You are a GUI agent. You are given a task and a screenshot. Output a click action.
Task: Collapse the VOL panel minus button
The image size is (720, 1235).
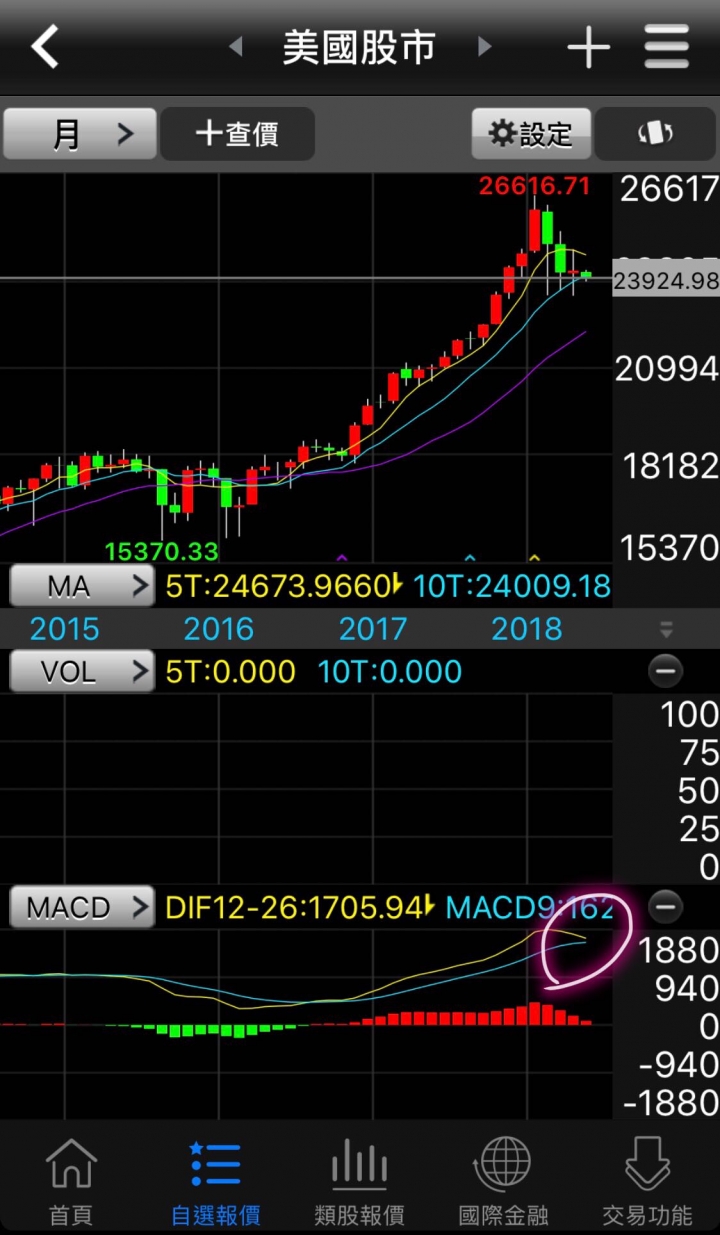click(x=665, y=671)
